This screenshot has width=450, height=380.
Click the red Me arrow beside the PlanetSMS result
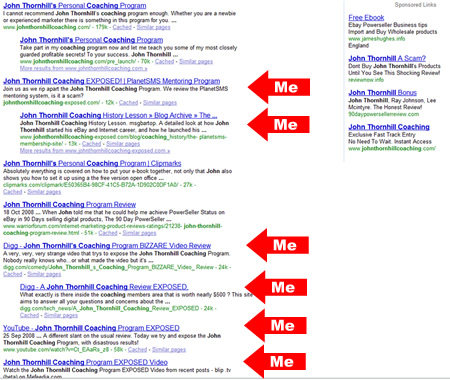click(279, 87)
